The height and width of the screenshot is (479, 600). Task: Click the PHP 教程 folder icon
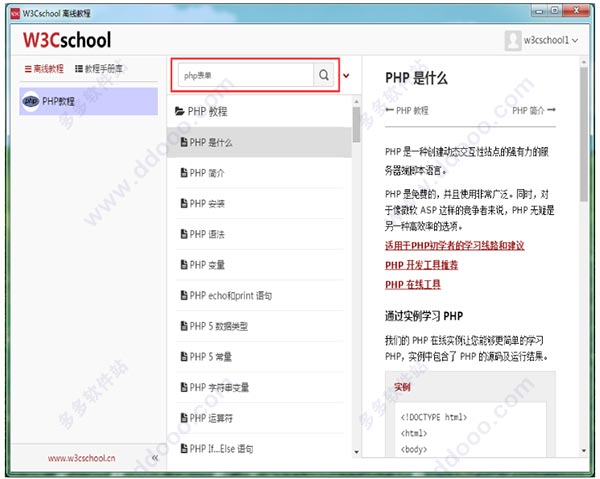pos(179,111)
